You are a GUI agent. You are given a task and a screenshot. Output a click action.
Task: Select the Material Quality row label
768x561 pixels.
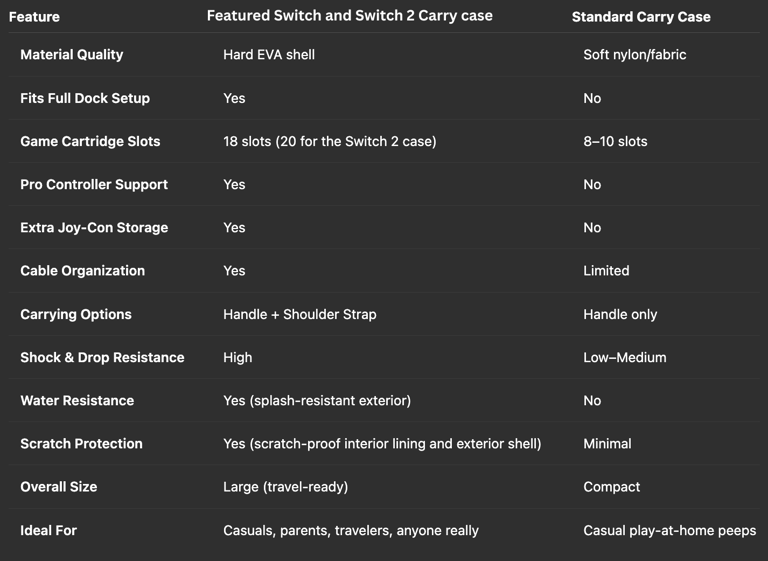point(72,55)
